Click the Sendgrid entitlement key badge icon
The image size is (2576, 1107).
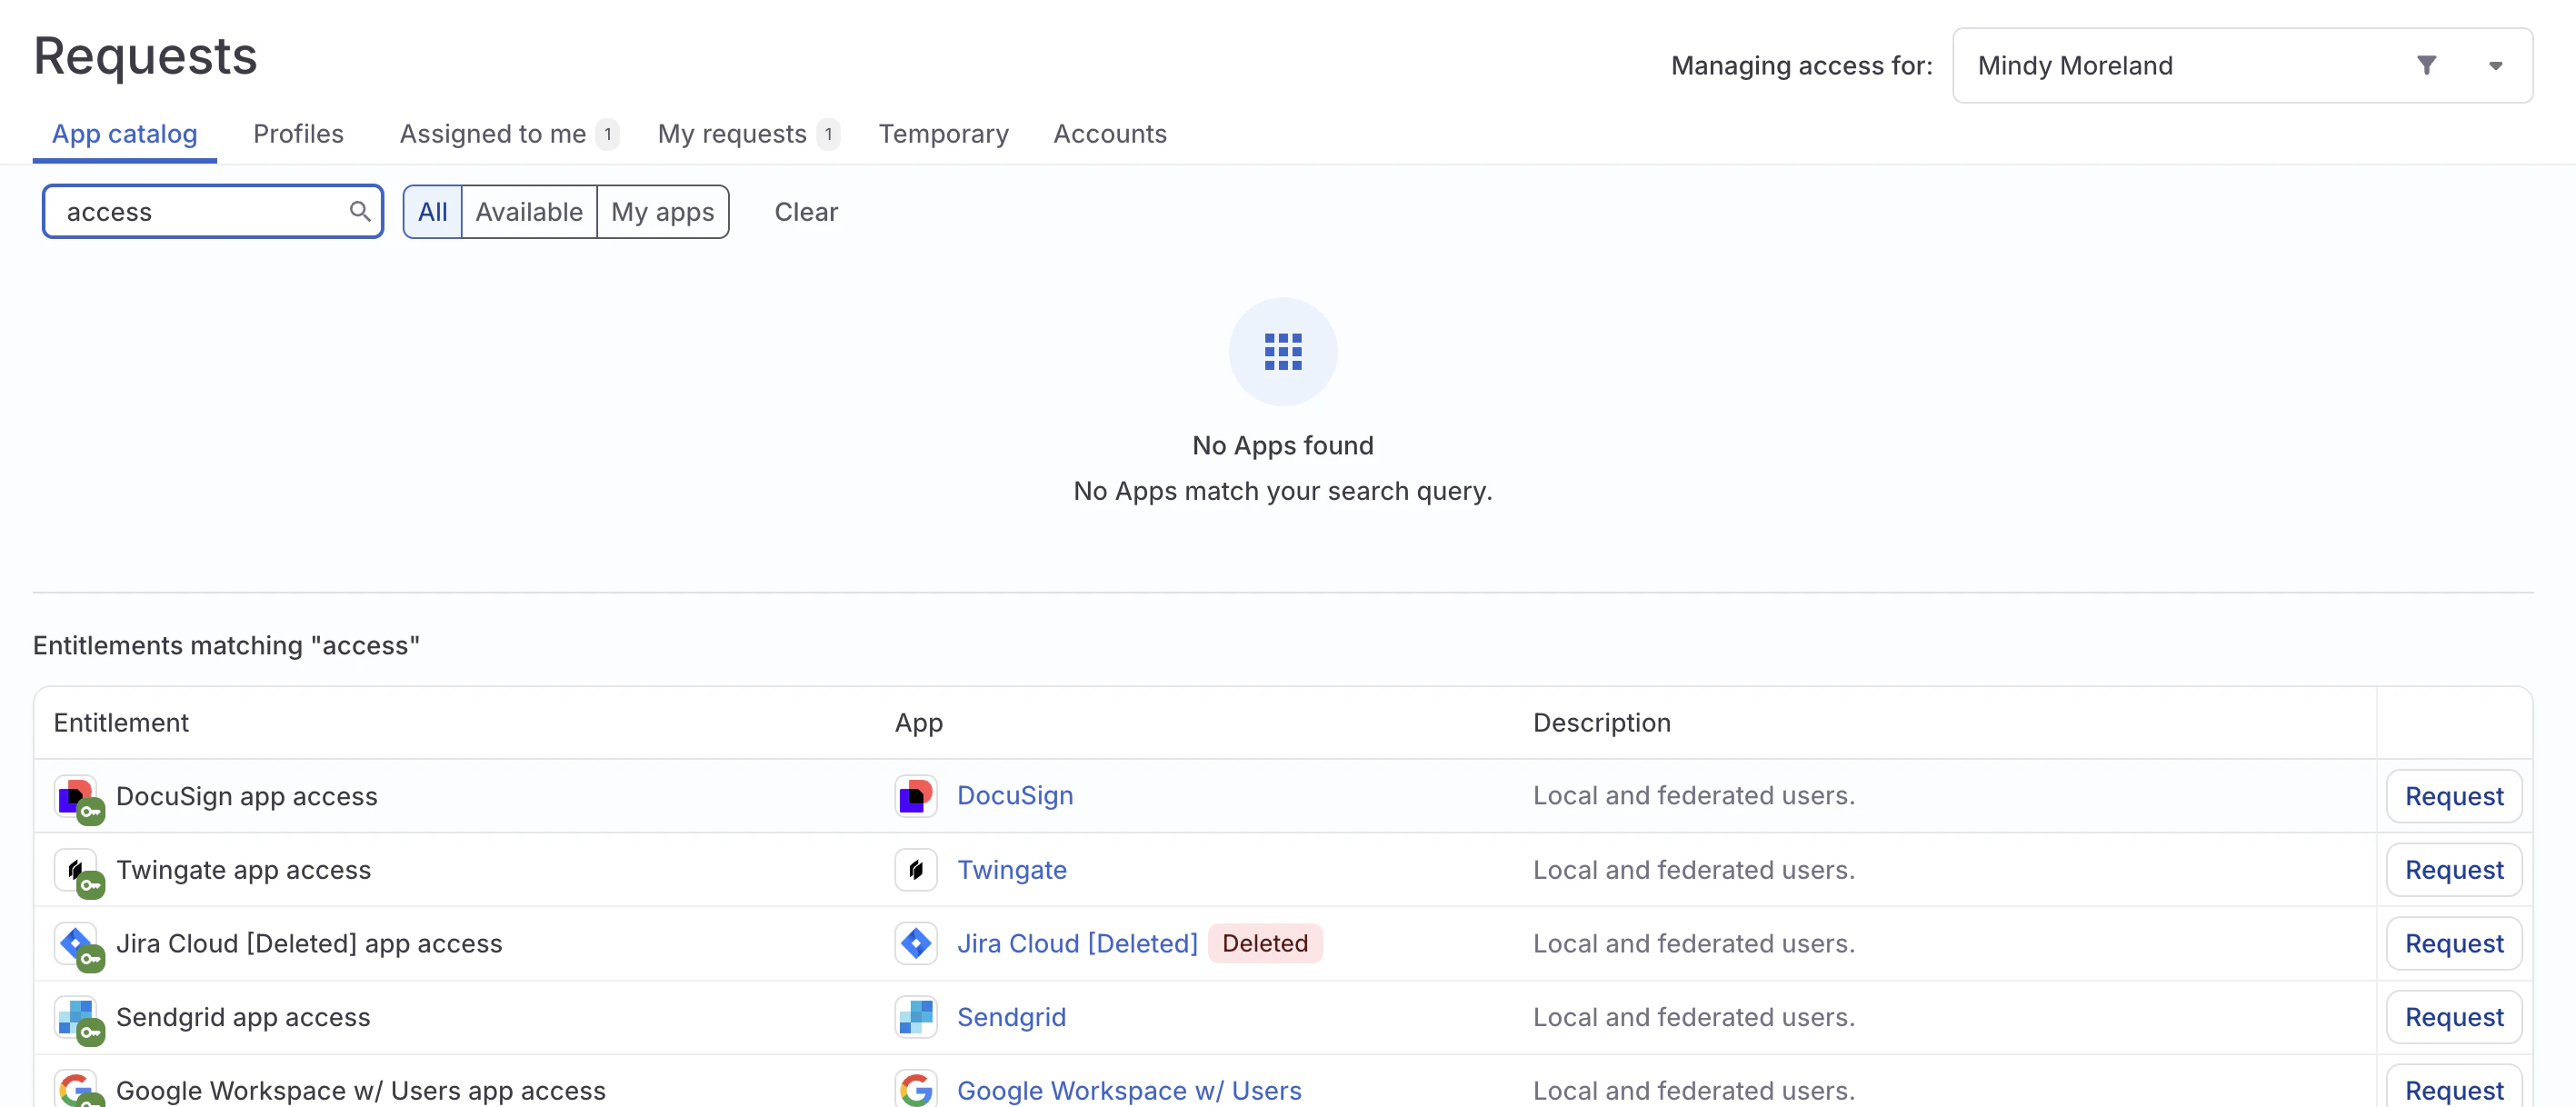pyautogui.click(x=91, y=1033)
